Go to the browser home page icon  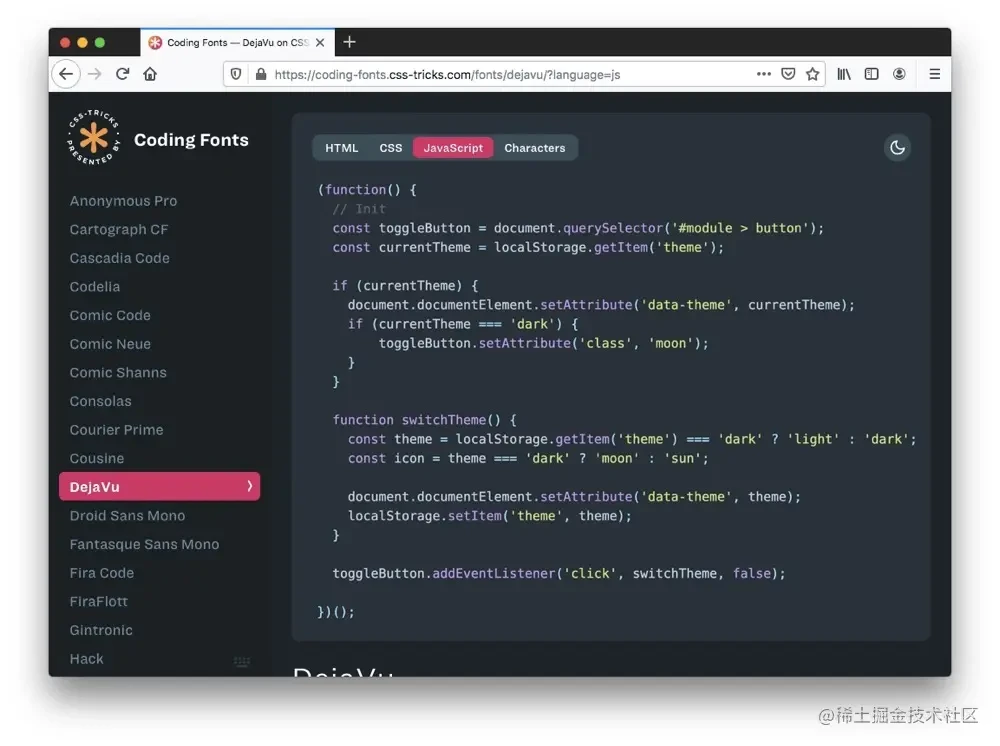[150, 74]
